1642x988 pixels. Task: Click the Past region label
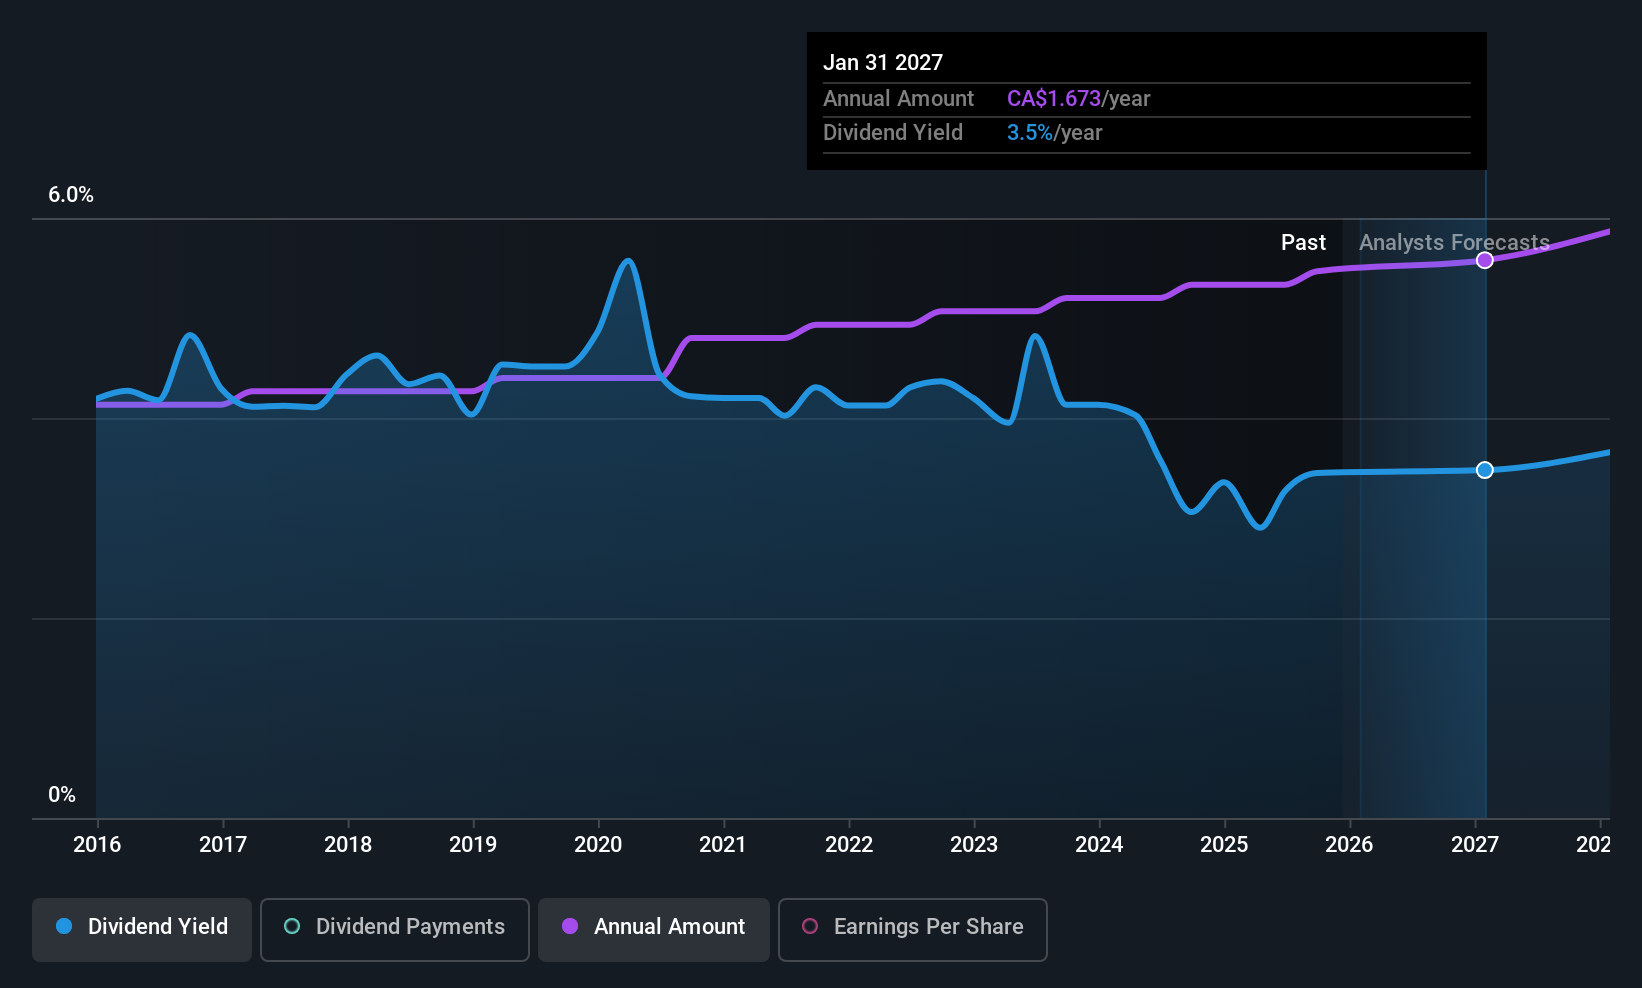pyautogui.click(x=1303, y=243)
